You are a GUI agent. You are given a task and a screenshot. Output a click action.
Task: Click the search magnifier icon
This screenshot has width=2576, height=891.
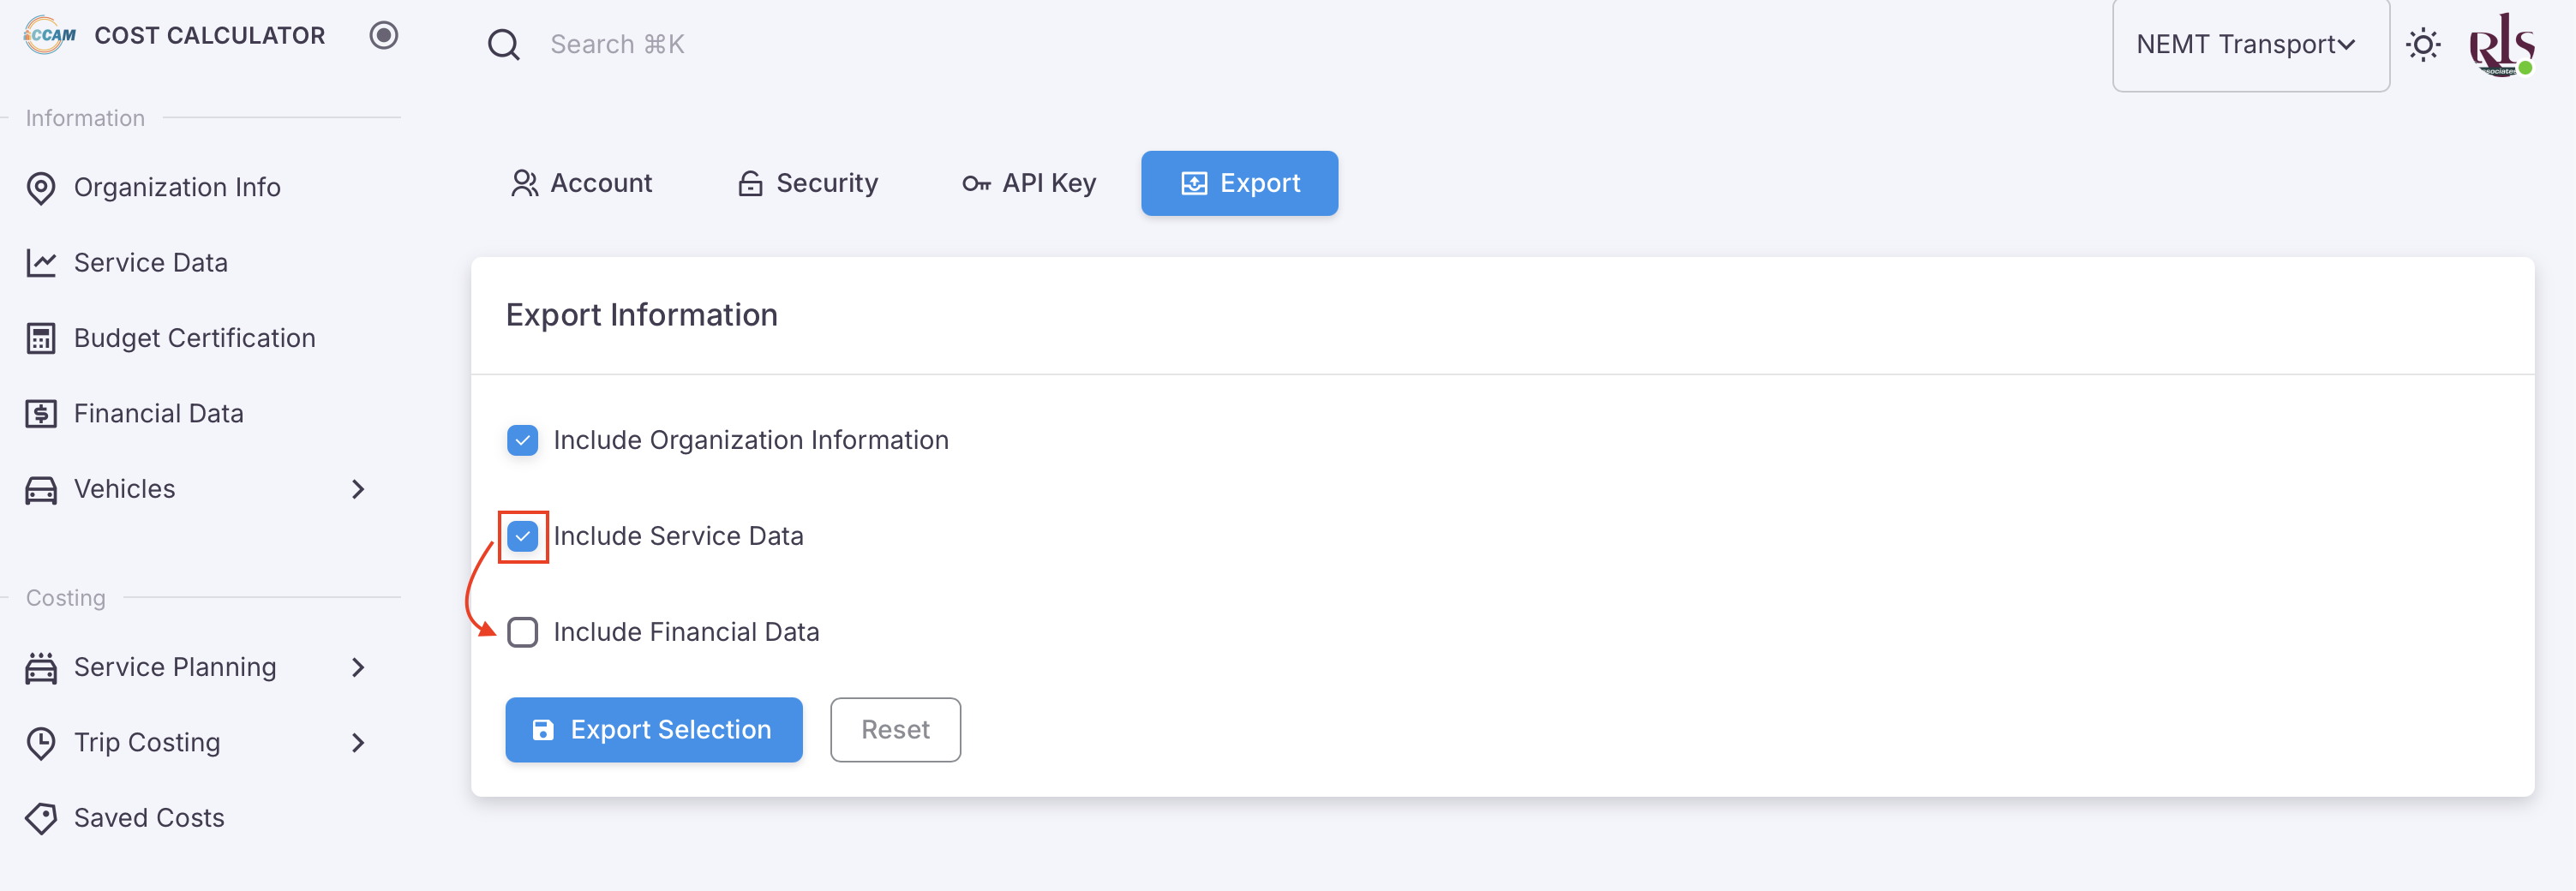(x=503, y=45)
